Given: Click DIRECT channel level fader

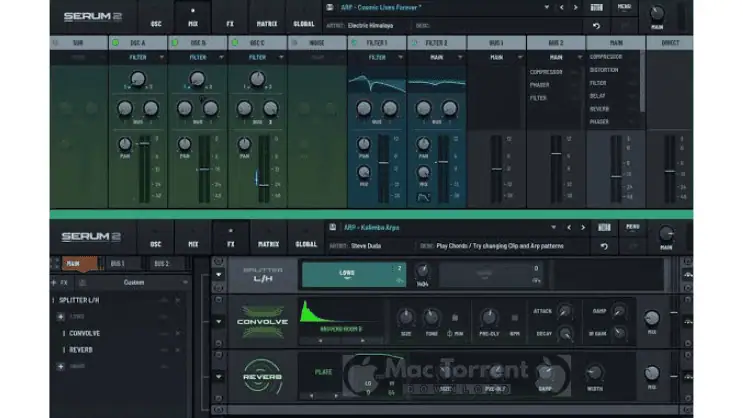Looking at the screenshot, I should (x=670, y=171).
